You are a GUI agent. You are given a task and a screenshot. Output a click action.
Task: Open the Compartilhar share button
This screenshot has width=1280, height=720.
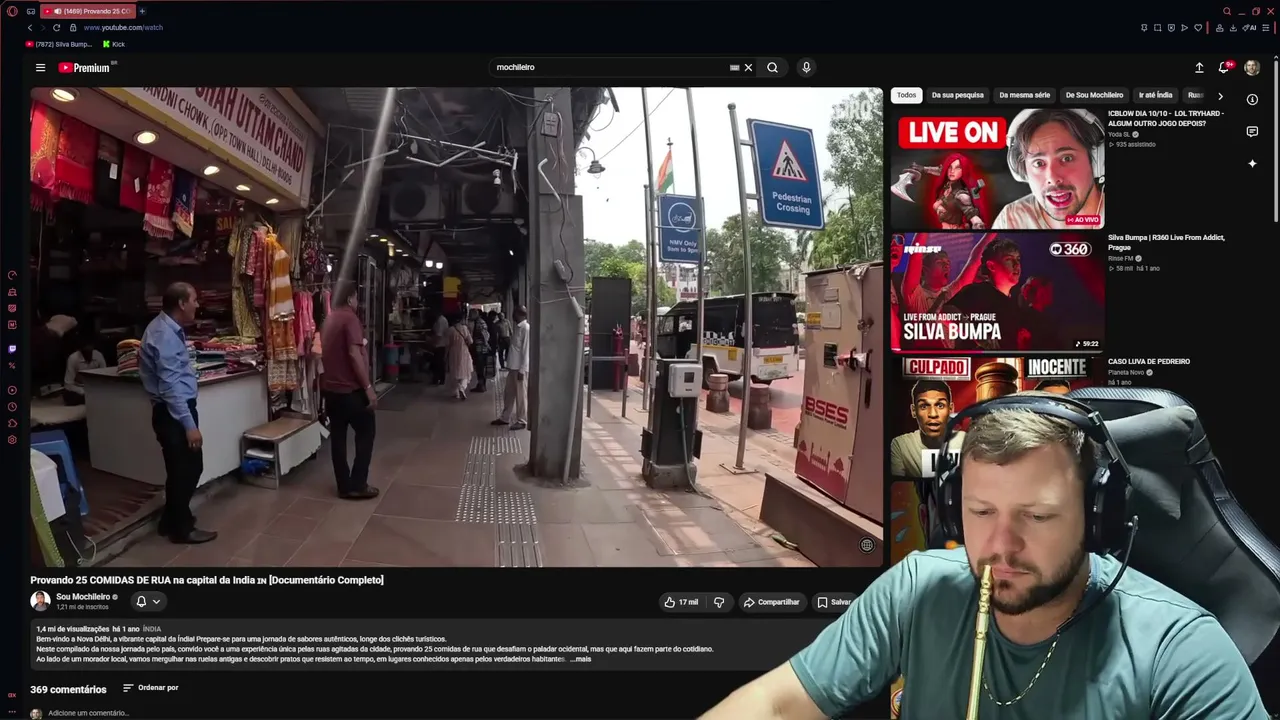coord(771,602)
